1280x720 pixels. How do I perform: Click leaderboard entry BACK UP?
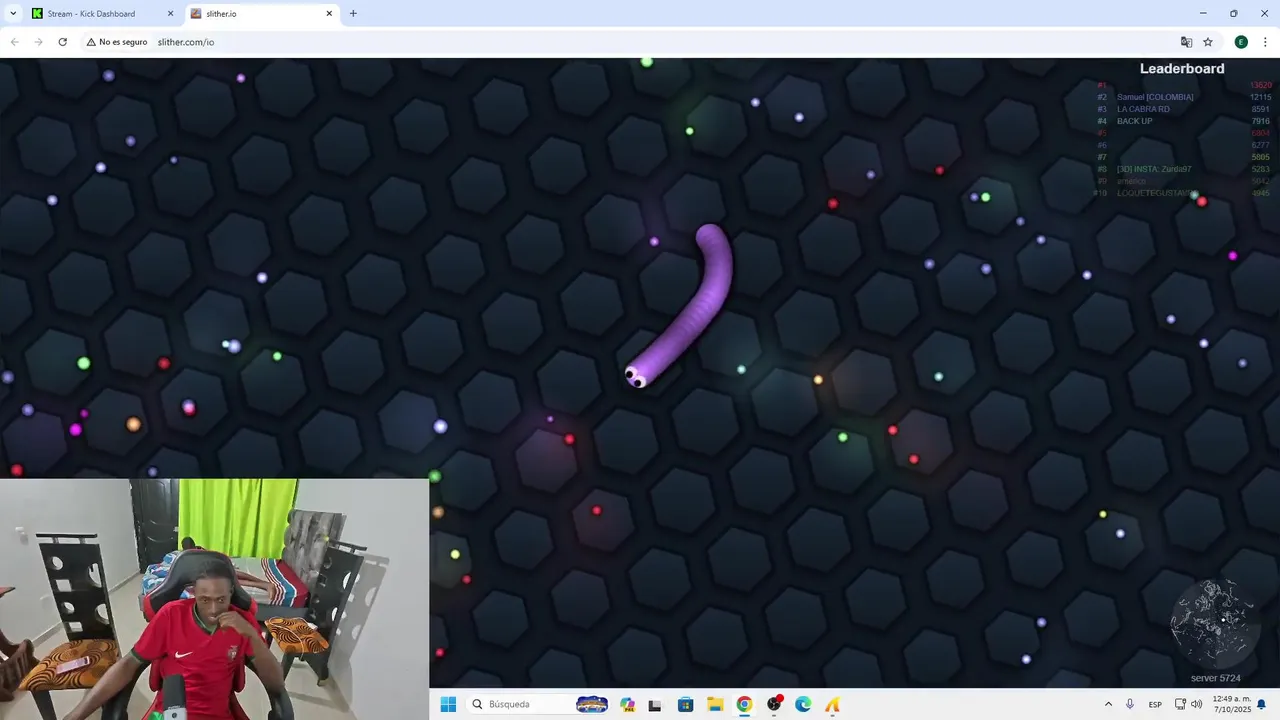tap(1134, 121)
